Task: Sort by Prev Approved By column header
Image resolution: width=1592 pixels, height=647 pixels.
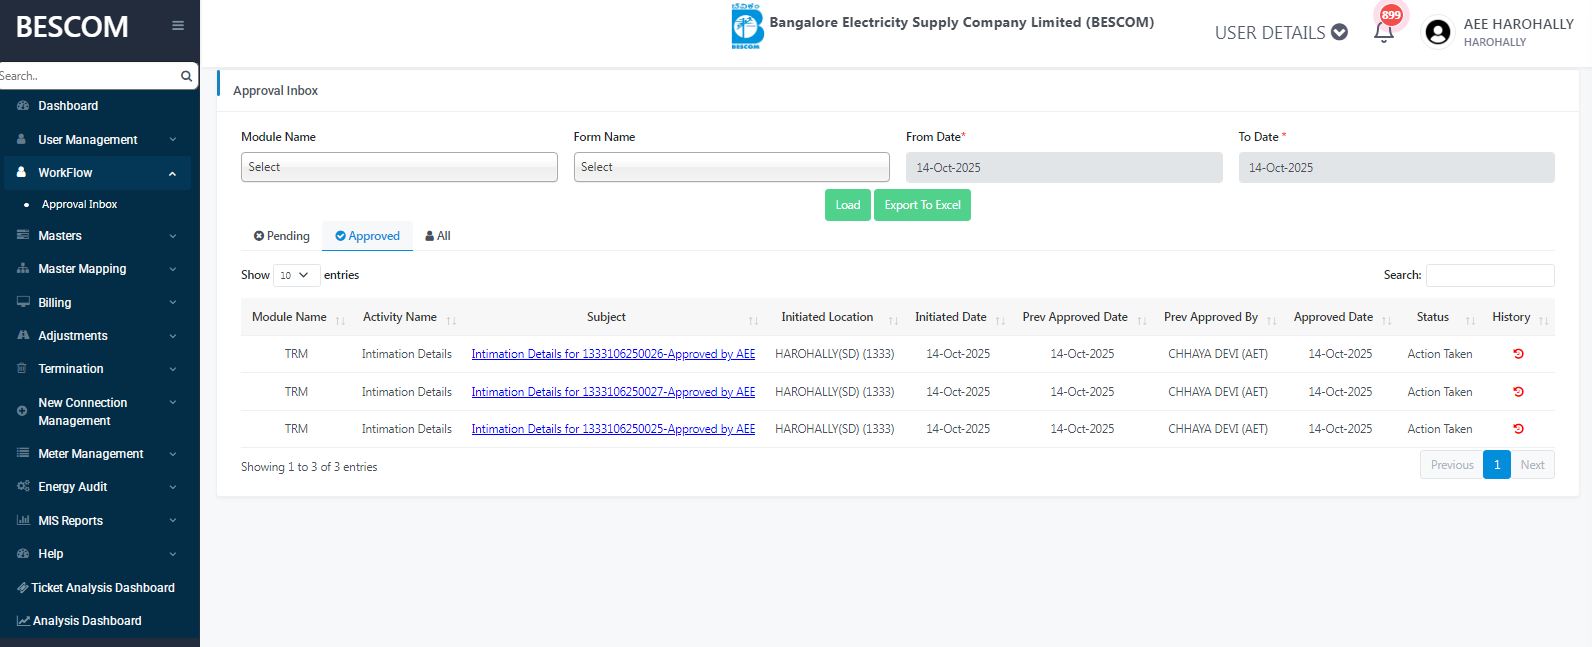Action: [x=1220, y=317]
